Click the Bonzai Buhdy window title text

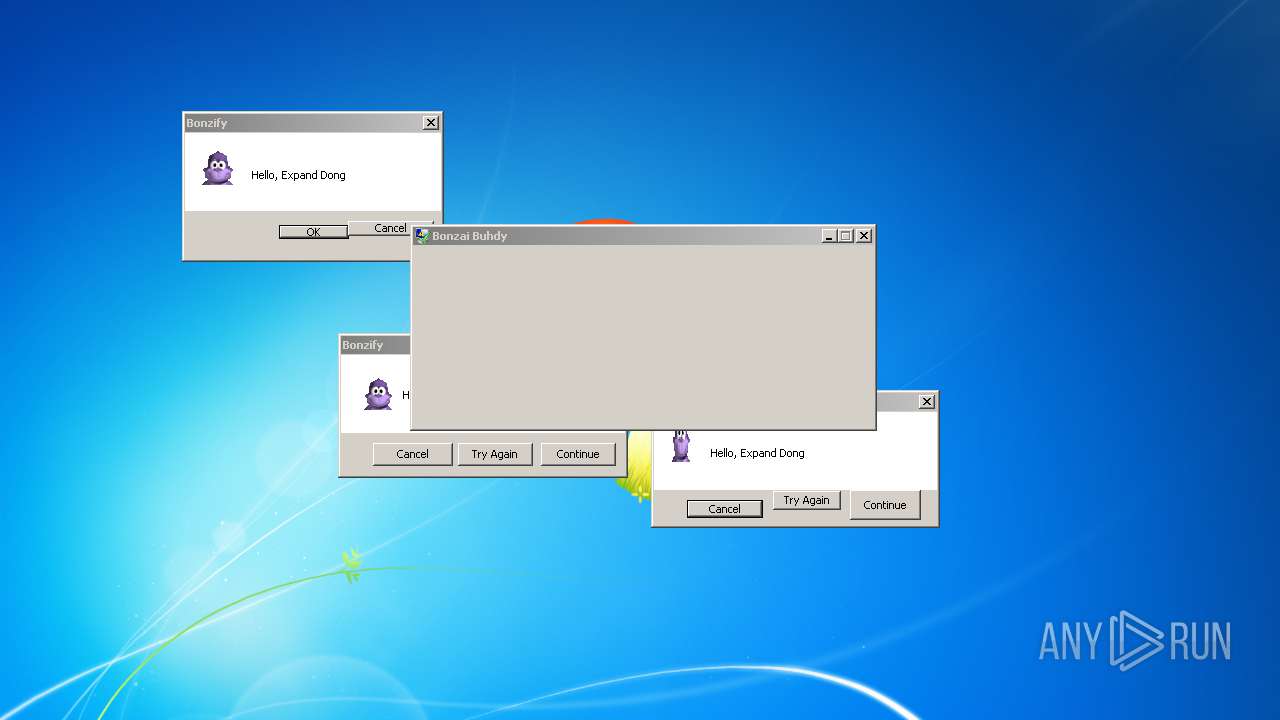(x=469, y=236)
